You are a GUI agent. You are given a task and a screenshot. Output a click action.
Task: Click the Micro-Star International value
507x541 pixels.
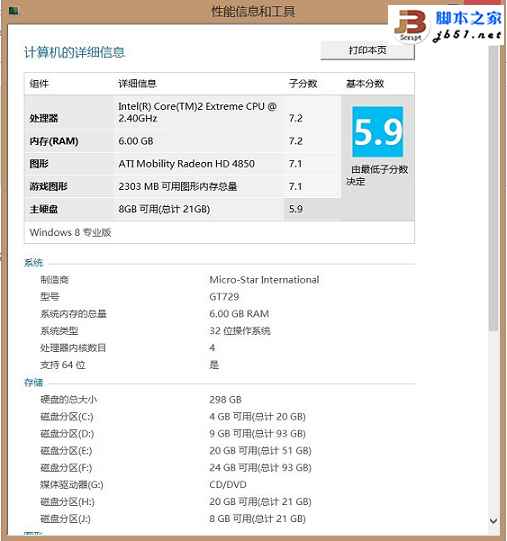pos(264,280)
